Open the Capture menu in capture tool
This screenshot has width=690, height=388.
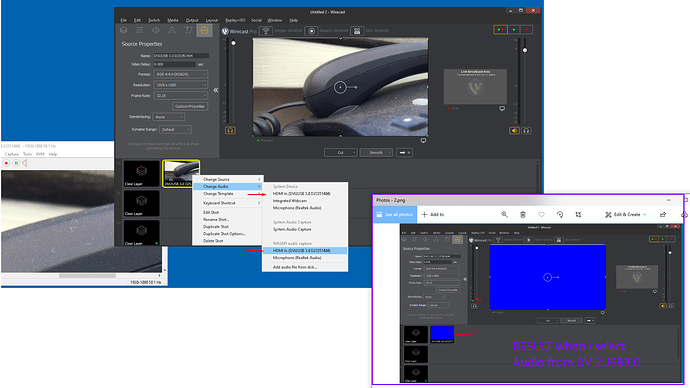point(11,154)
